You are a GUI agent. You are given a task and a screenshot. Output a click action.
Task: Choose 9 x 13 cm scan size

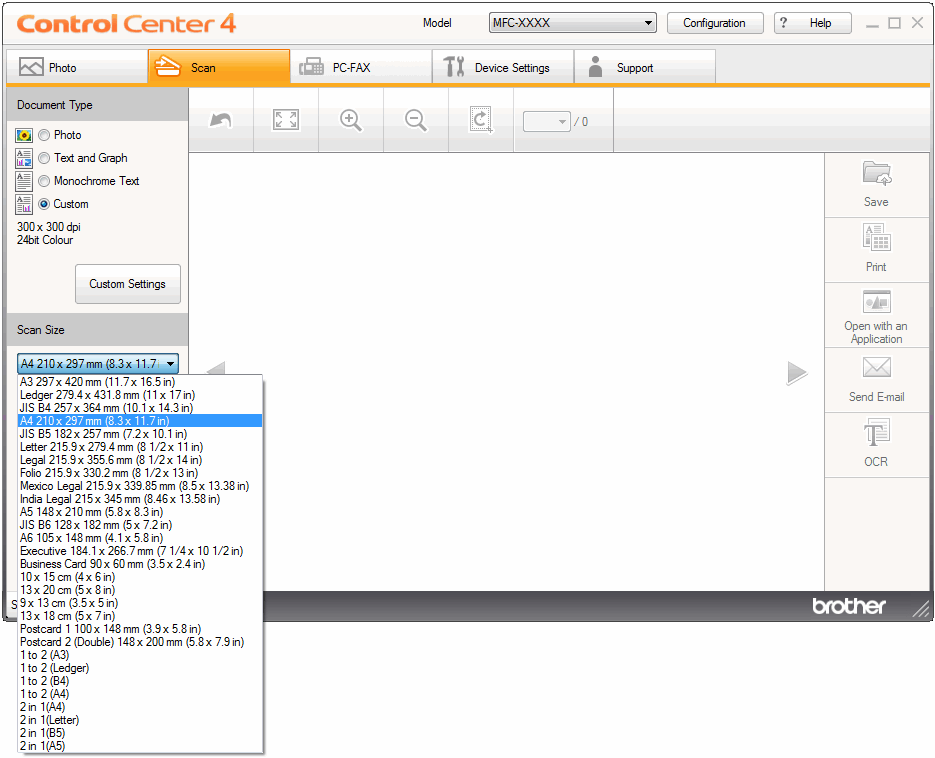point(140,603)
